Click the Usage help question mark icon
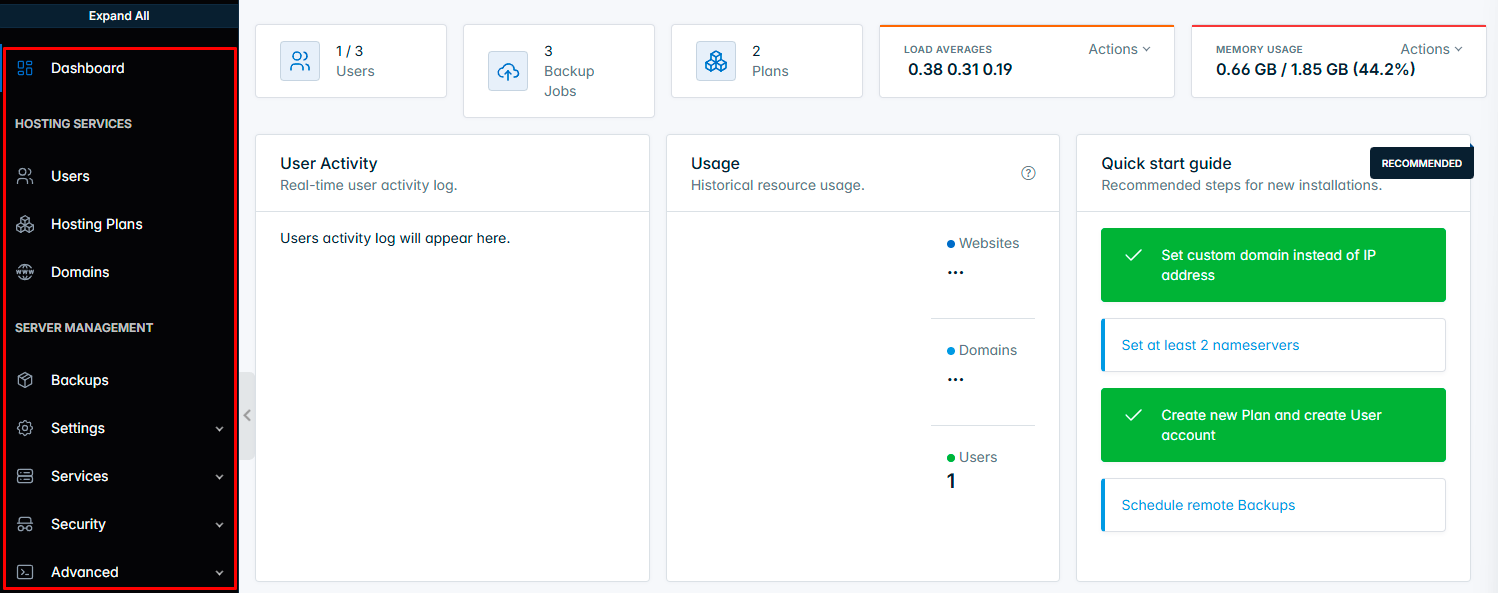1498x593 pixels. tap(1028, 173)
